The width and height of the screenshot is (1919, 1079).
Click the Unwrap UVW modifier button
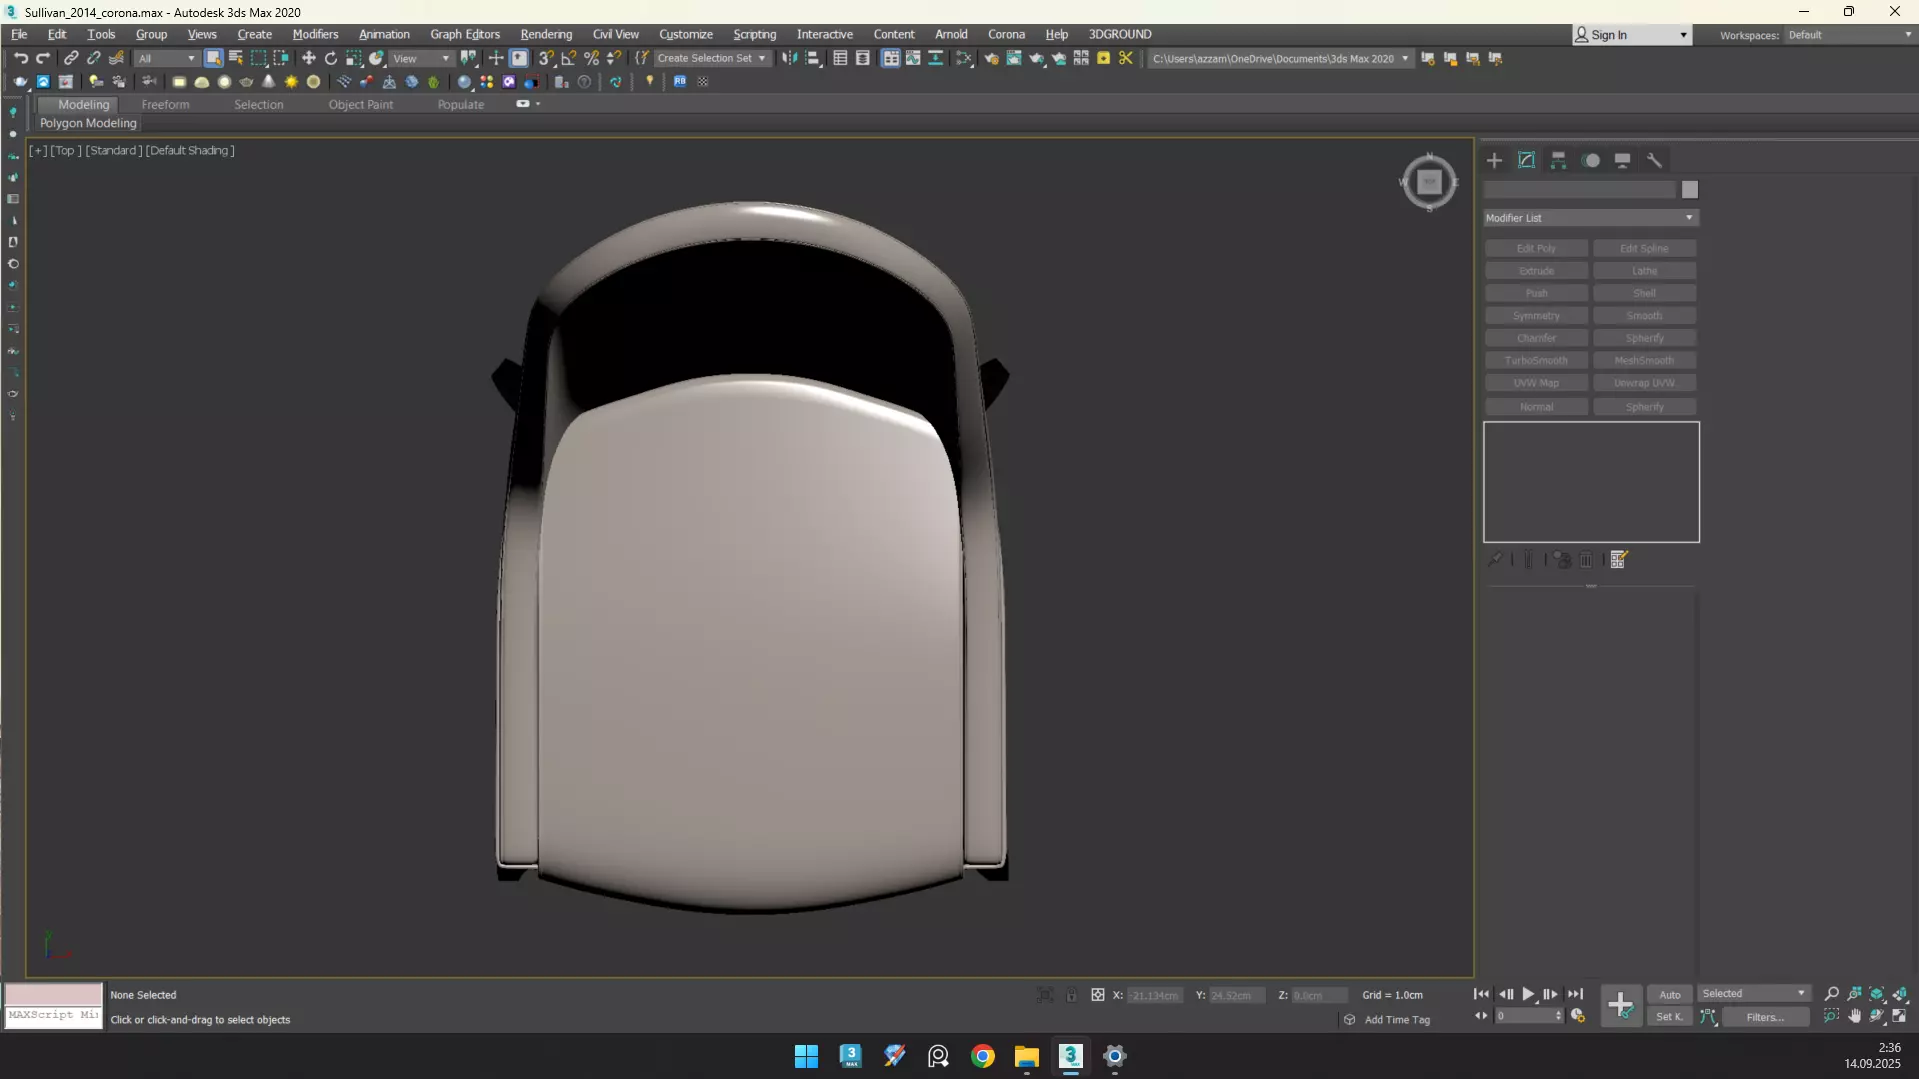coord(1644,383)
